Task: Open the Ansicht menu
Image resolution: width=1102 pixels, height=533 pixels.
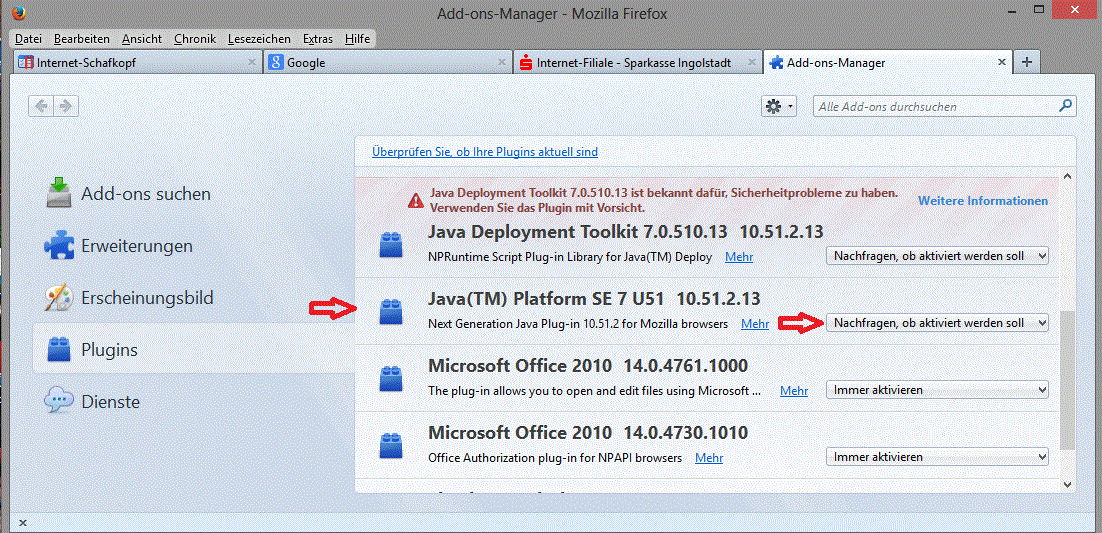Action: click(x=141, y=39)
